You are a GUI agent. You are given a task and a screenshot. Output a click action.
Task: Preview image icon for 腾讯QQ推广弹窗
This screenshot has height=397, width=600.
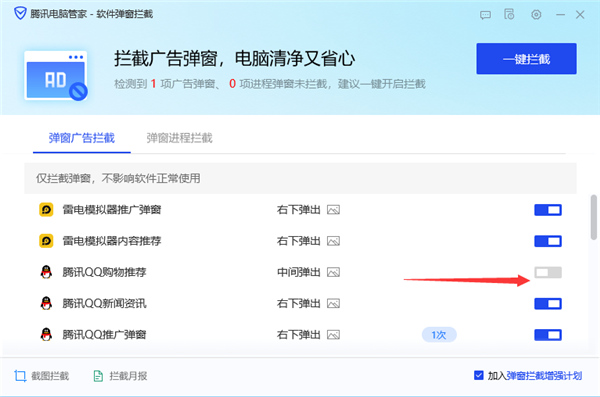pyautogui.click(x=333, y=335)
